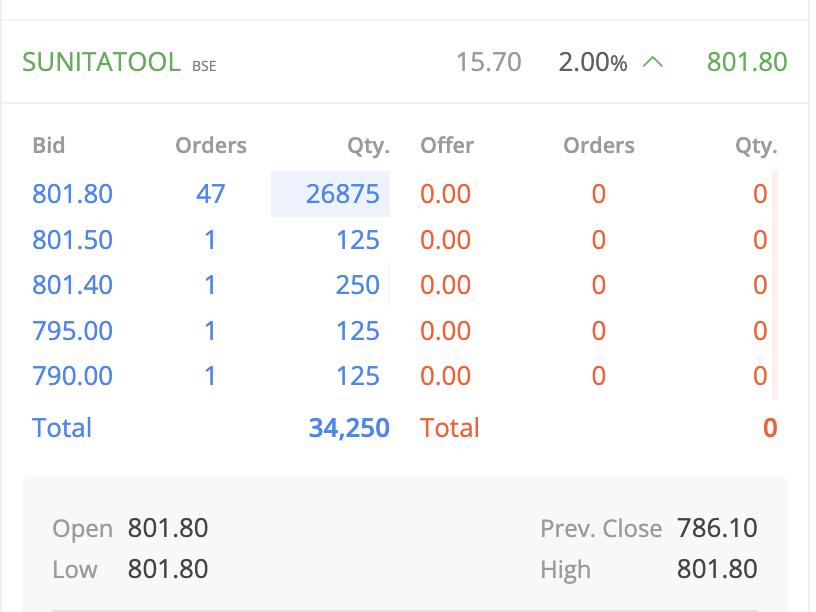Screen dimensions: 816x612
Task: Pick the 795.00 bid price
Action: tap(72, 331)
